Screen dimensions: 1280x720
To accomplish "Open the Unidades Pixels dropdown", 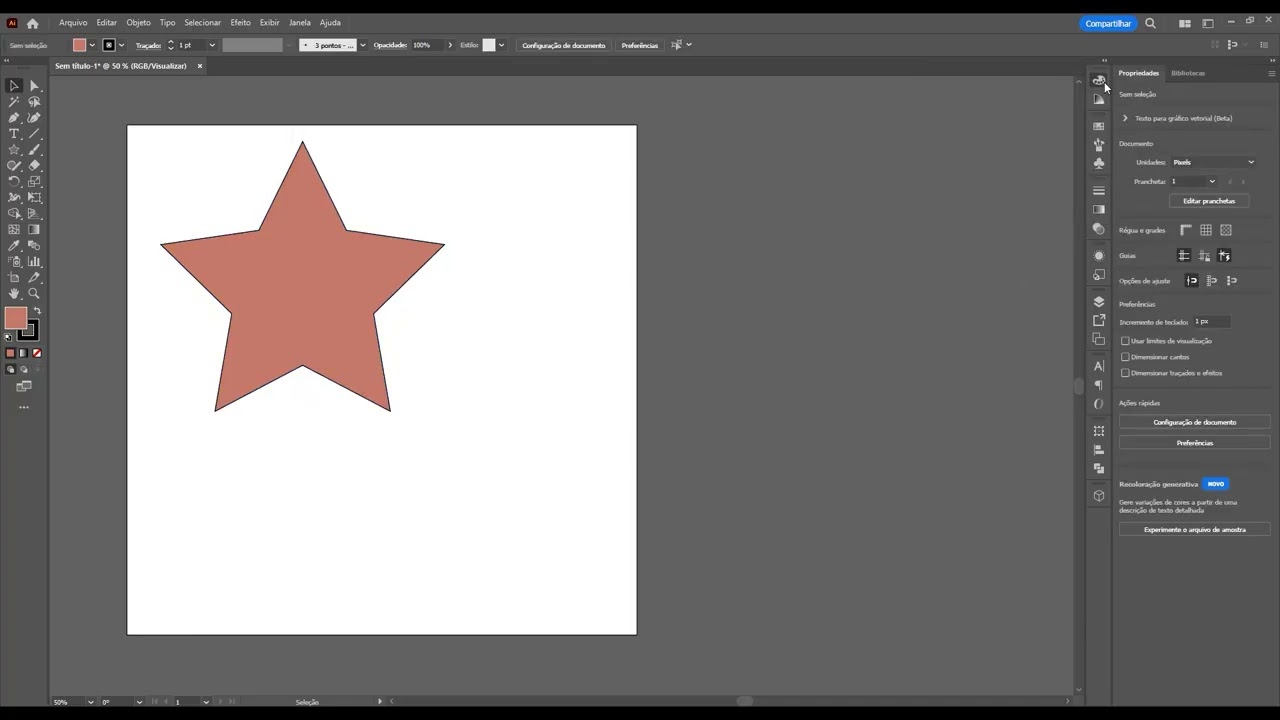I will [x=1213, y=162].
